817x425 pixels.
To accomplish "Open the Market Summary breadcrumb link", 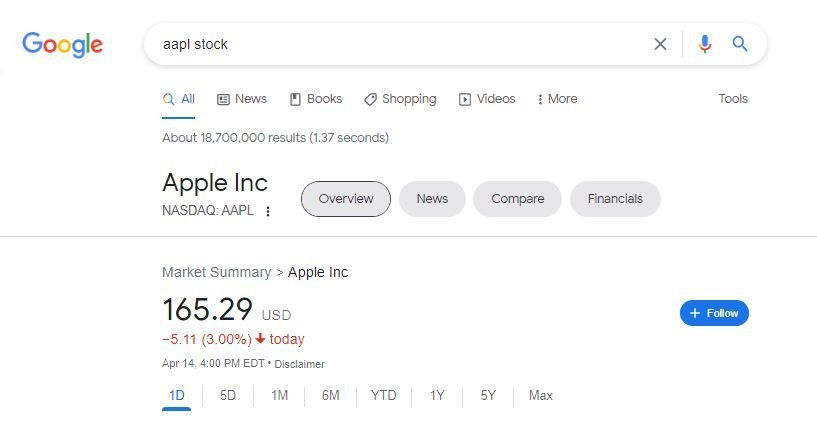I will pyautogui.click(x=216, y=272).
